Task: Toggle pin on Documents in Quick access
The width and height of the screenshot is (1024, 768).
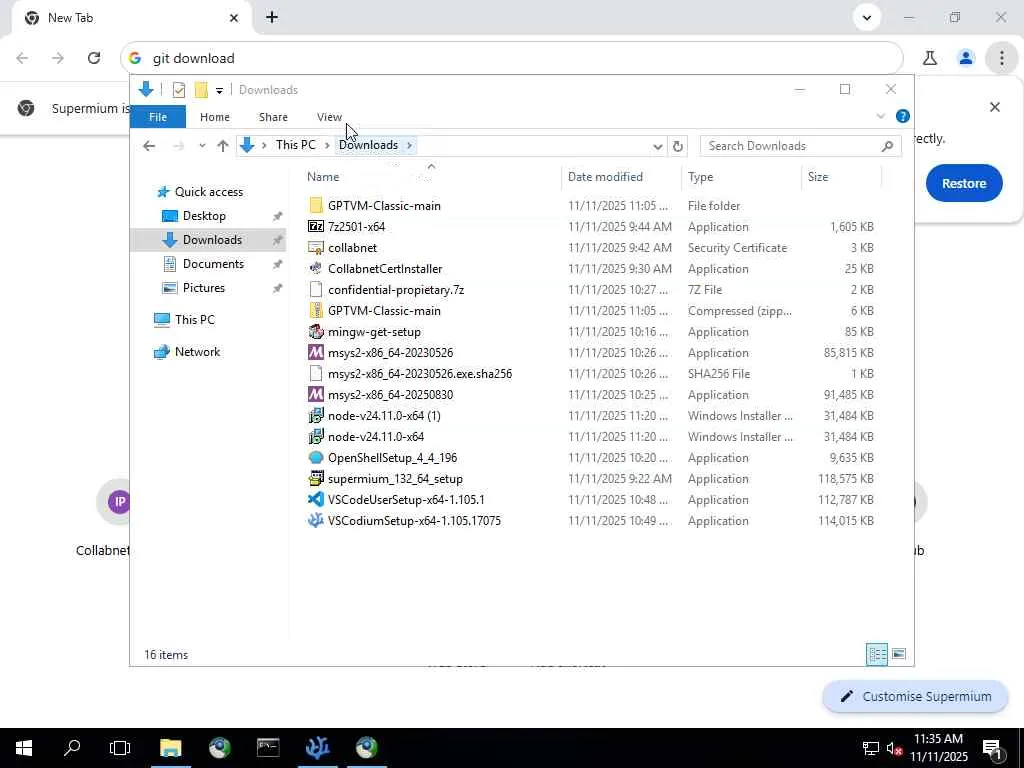Action: pyautogui.click(x=278, y=264)
